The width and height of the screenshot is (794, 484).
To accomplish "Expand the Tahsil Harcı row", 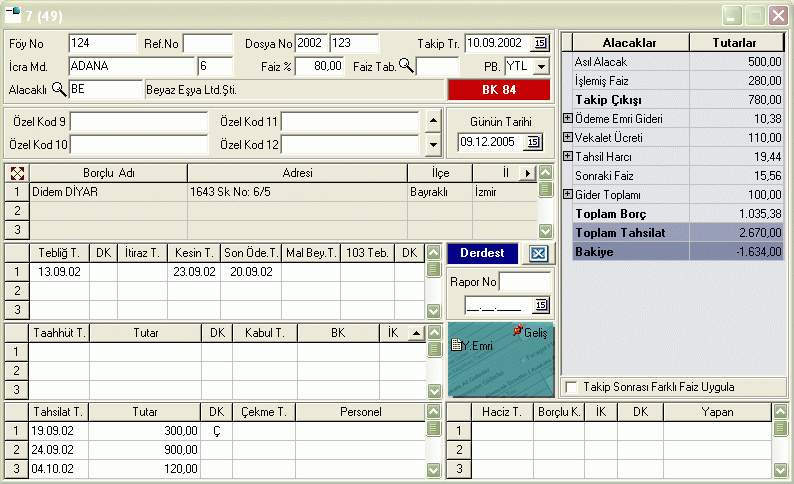I will [x=568, y=156].
